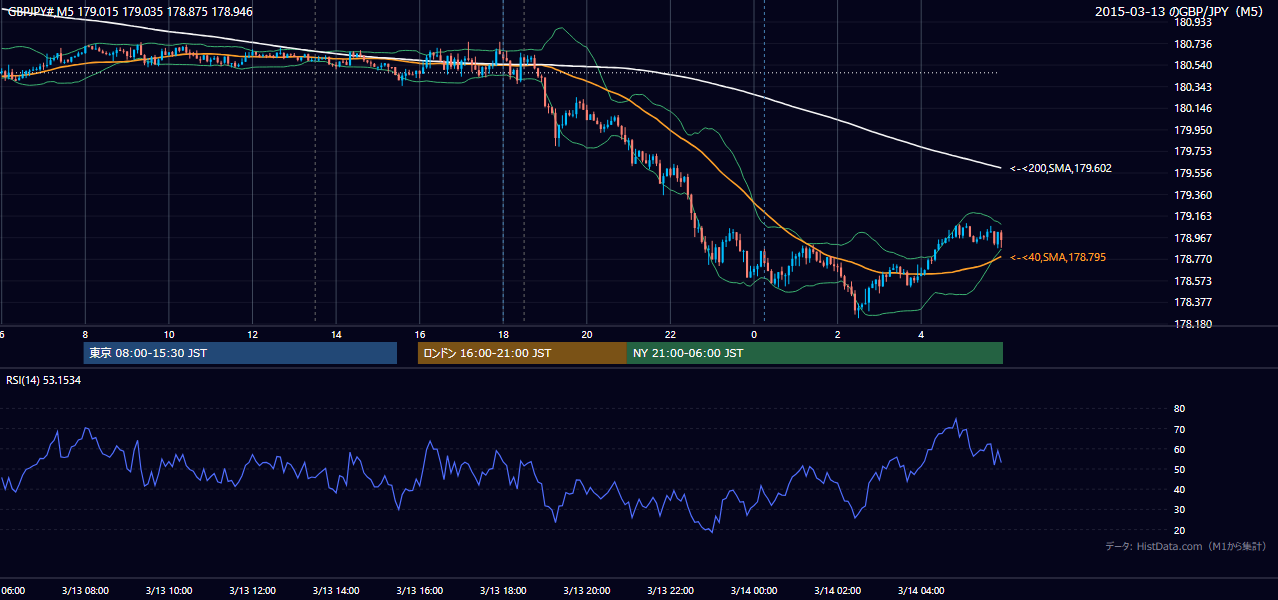Viewport: 1278px width, 600px height.
Task: Click the 3/13 10:00 date axis label
Action: click(x=169, y=590)
